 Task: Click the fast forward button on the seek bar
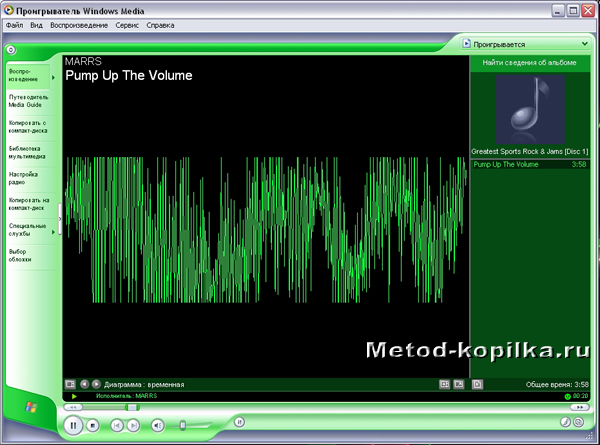point(579,408)
